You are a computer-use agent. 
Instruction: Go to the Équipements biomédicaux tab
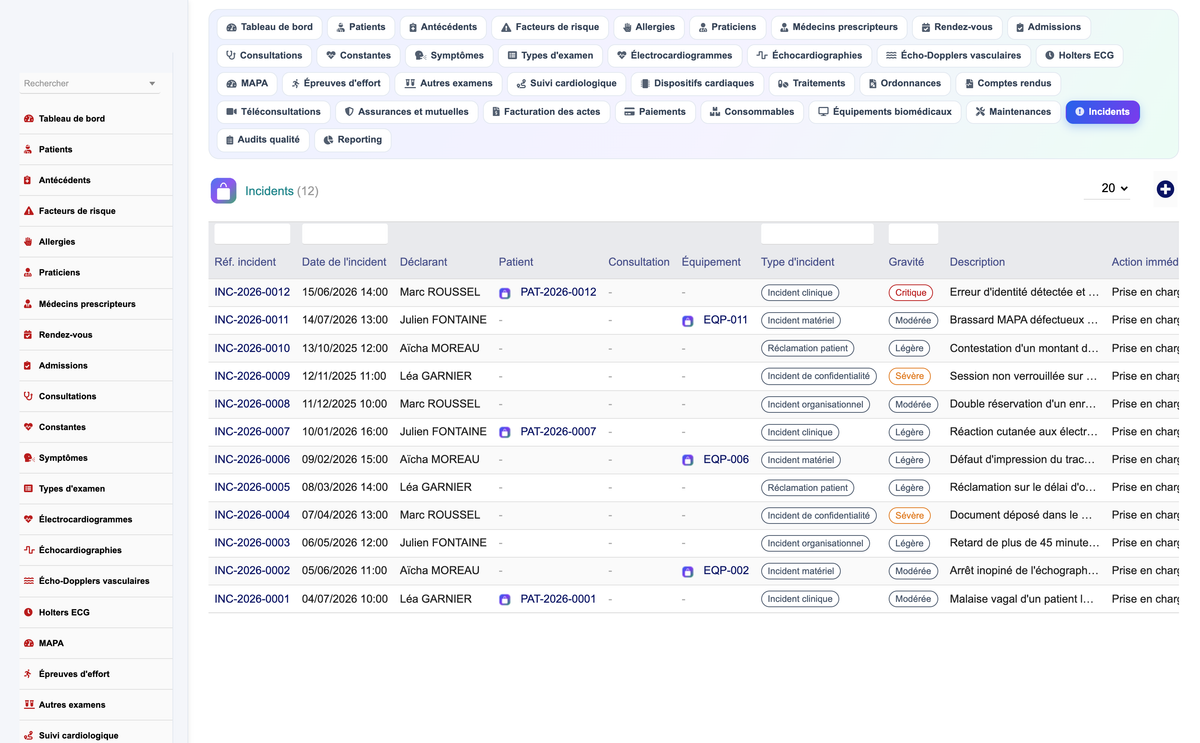[885, 112]
